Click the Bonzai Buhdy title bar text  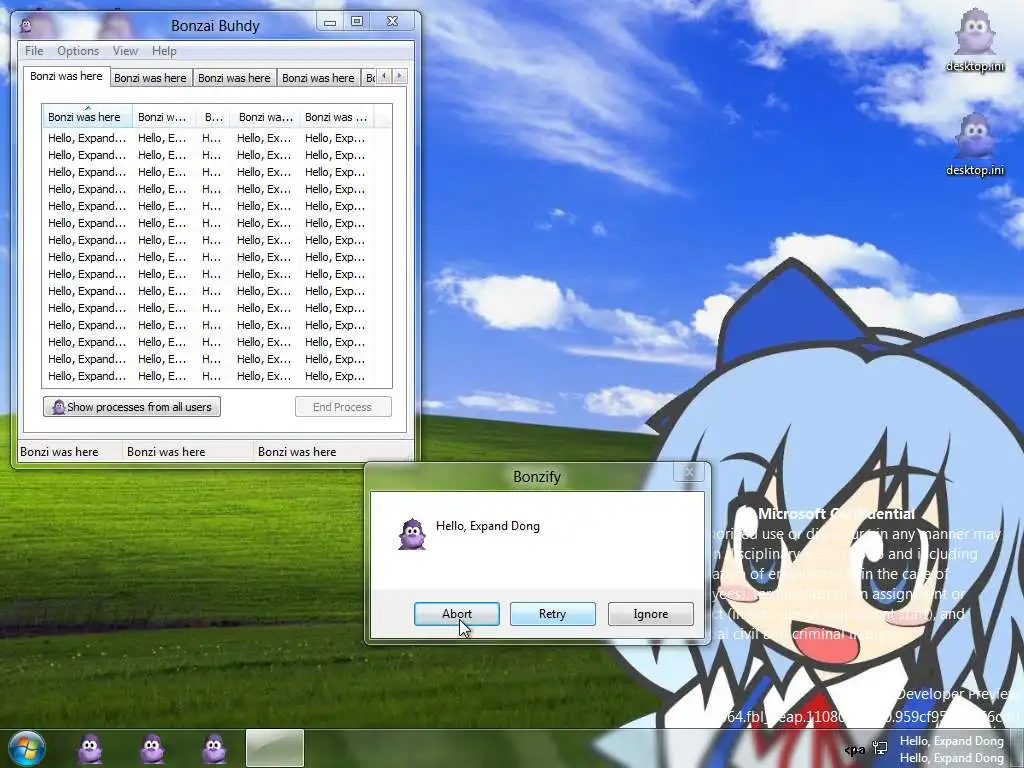(x=216, y=25)
